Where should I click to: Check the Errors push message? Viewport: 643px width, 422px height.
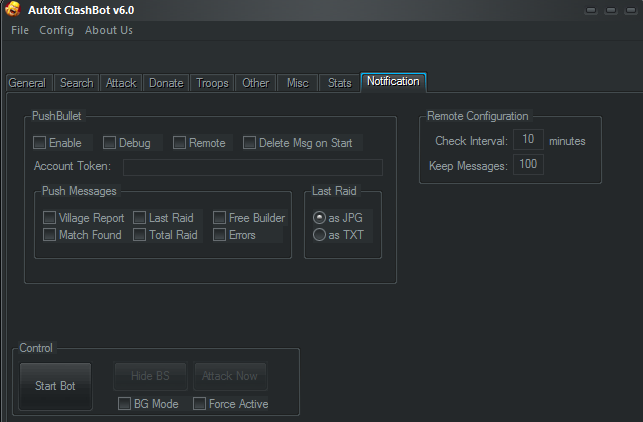(219, 235)
